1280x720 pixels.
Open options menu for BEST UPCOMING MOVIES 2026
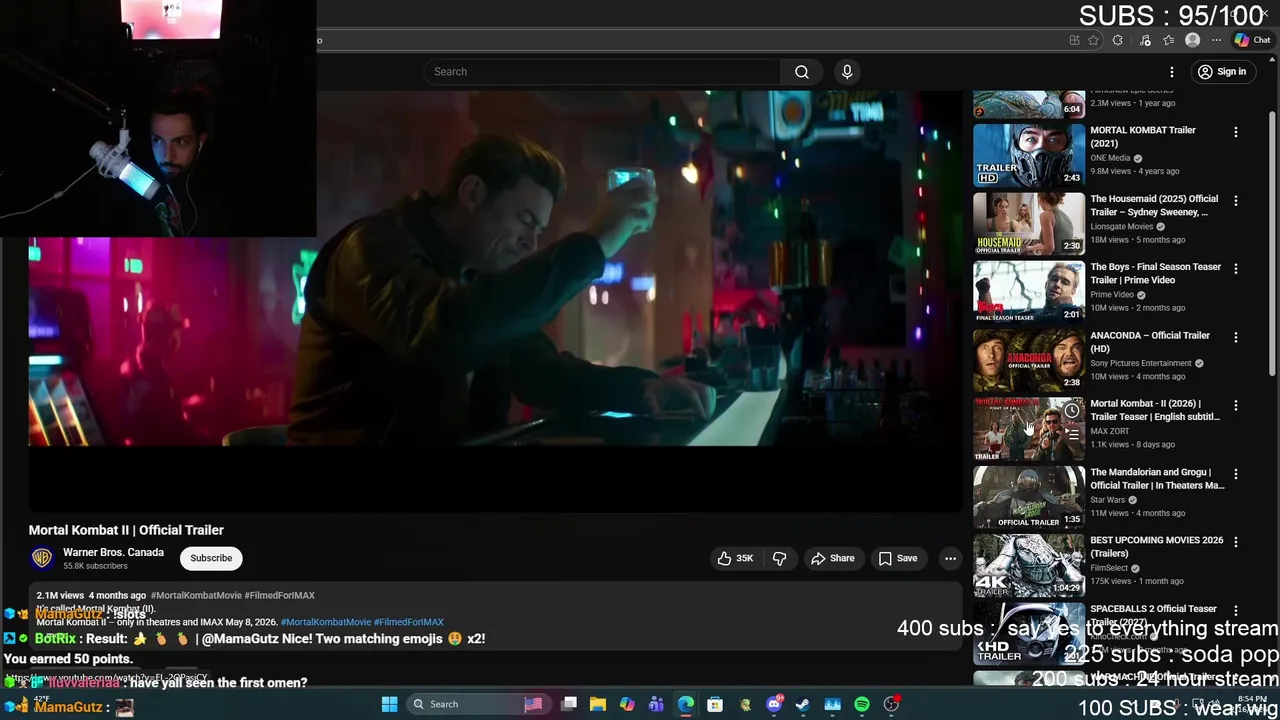coord(1236,542)
